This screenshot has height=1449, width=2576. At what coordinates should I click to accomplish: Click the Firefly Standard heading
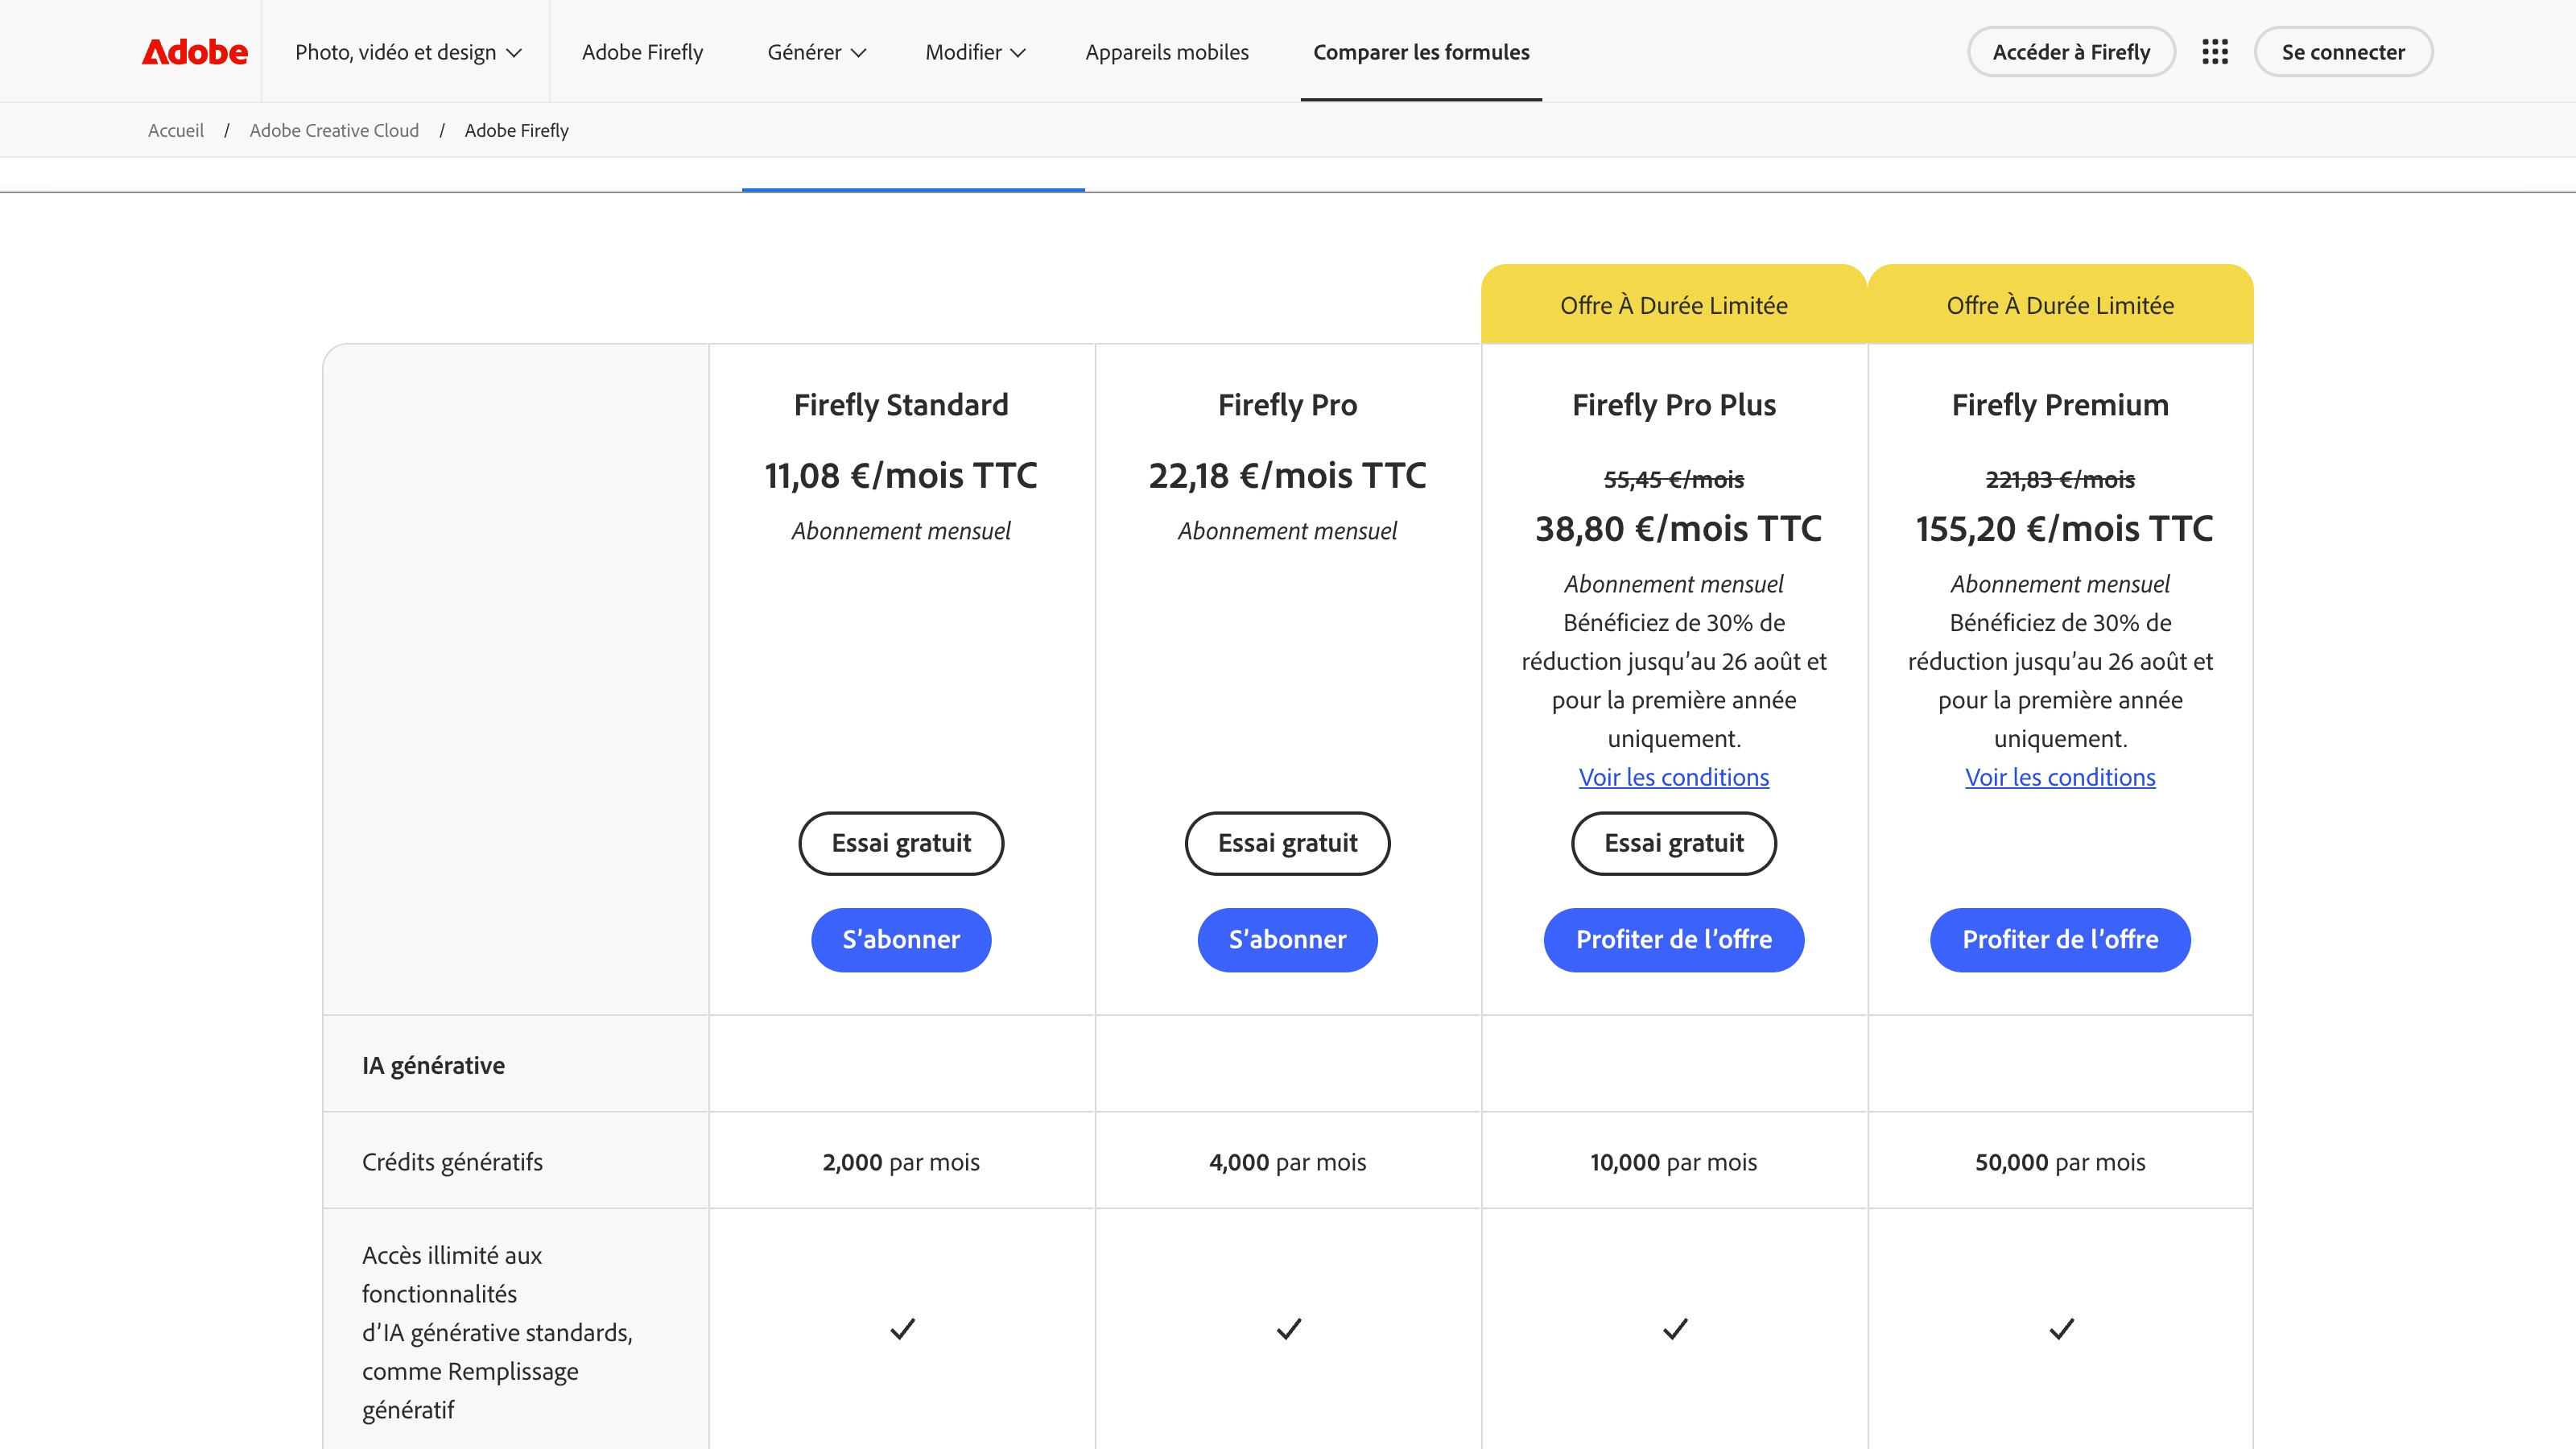coord(901,405)
